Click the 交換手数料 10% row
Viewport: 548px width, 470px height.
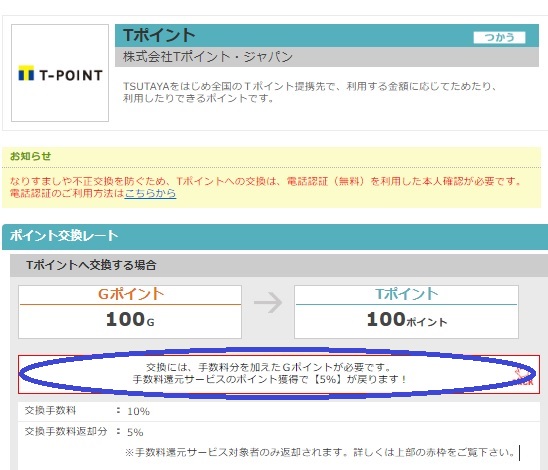(279, 411)
